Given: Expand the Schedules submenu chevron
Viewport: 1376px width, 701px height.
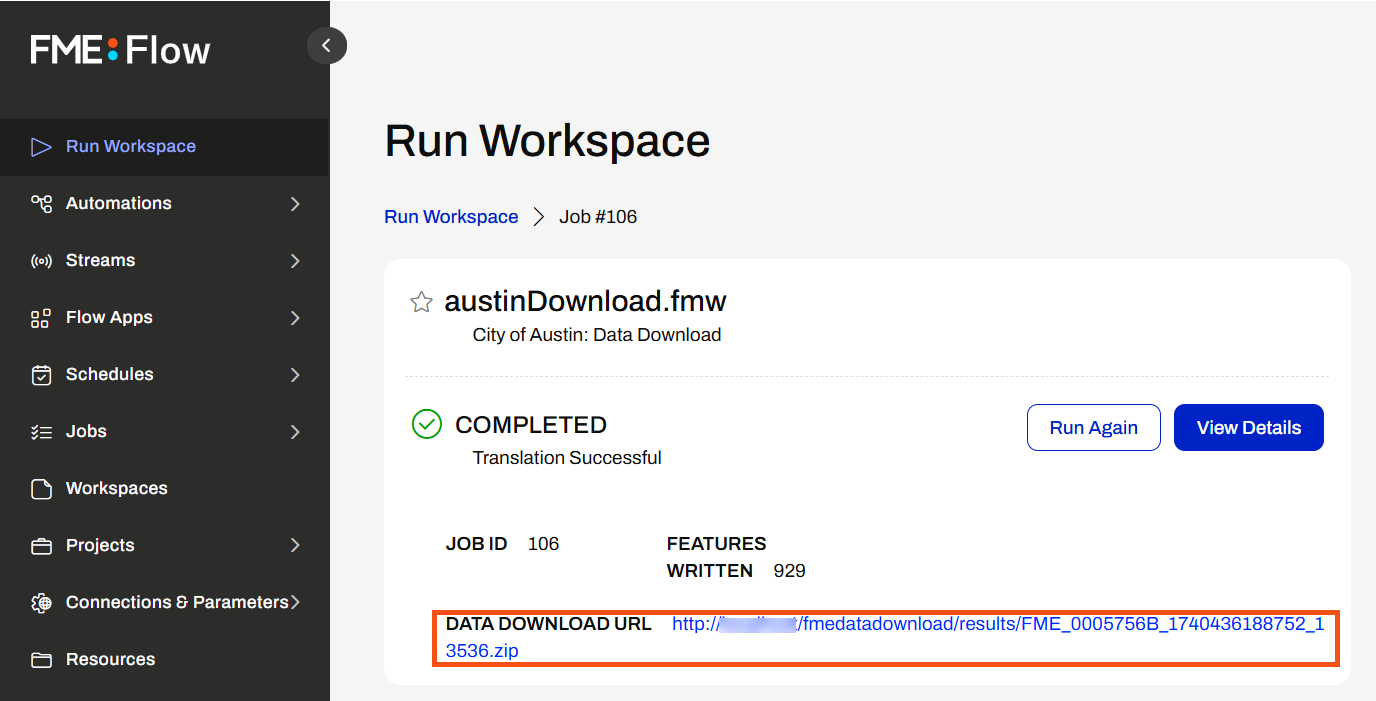Looking at the screenshot, I should tap(295, 375).
